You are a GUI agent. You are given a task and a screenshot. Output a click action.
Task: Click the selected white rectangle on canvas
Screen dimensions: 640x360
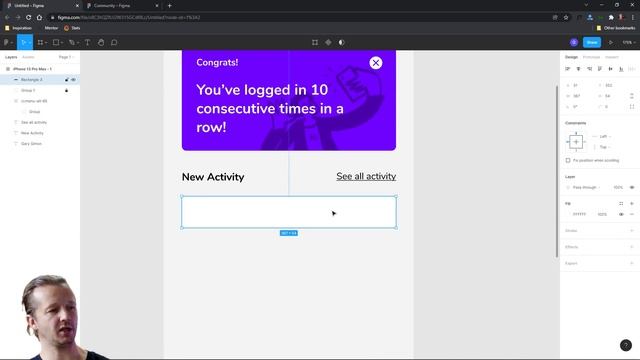point(289,212)
